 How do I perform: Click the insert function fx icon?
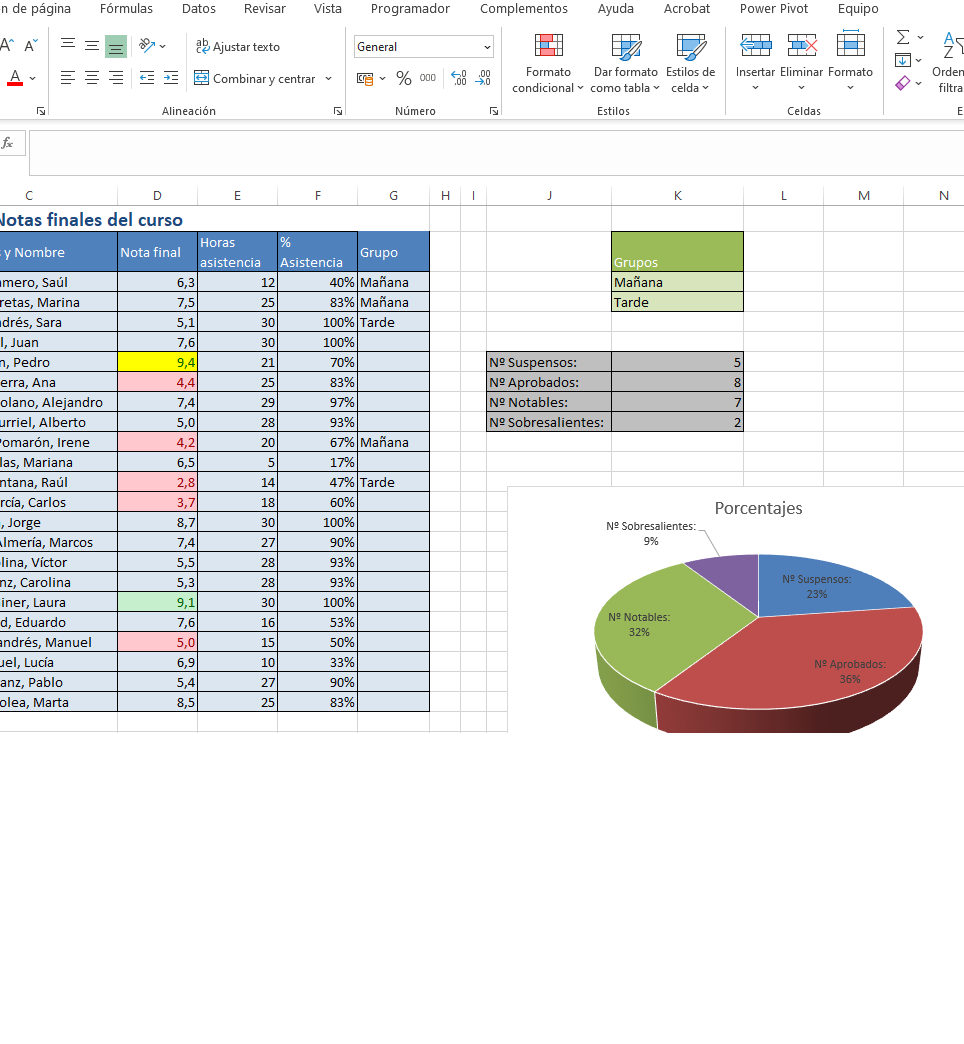pos(8,144)
